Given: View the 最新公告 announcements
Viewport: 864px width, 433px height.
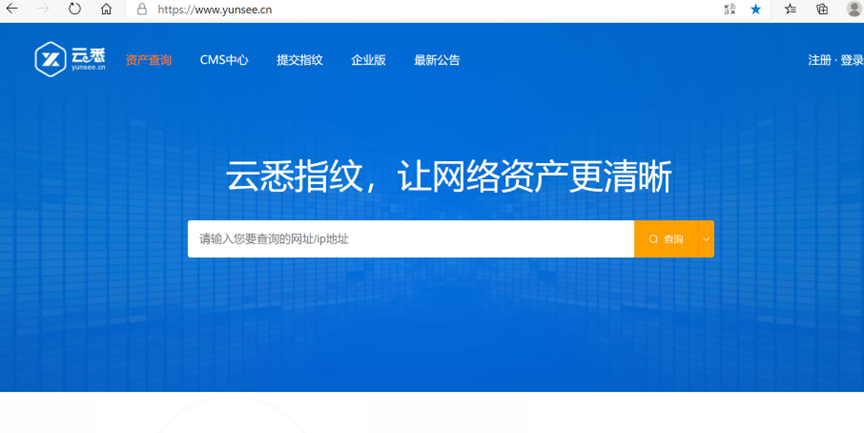Looking at the screenshot, I should [x=437, y=60].
